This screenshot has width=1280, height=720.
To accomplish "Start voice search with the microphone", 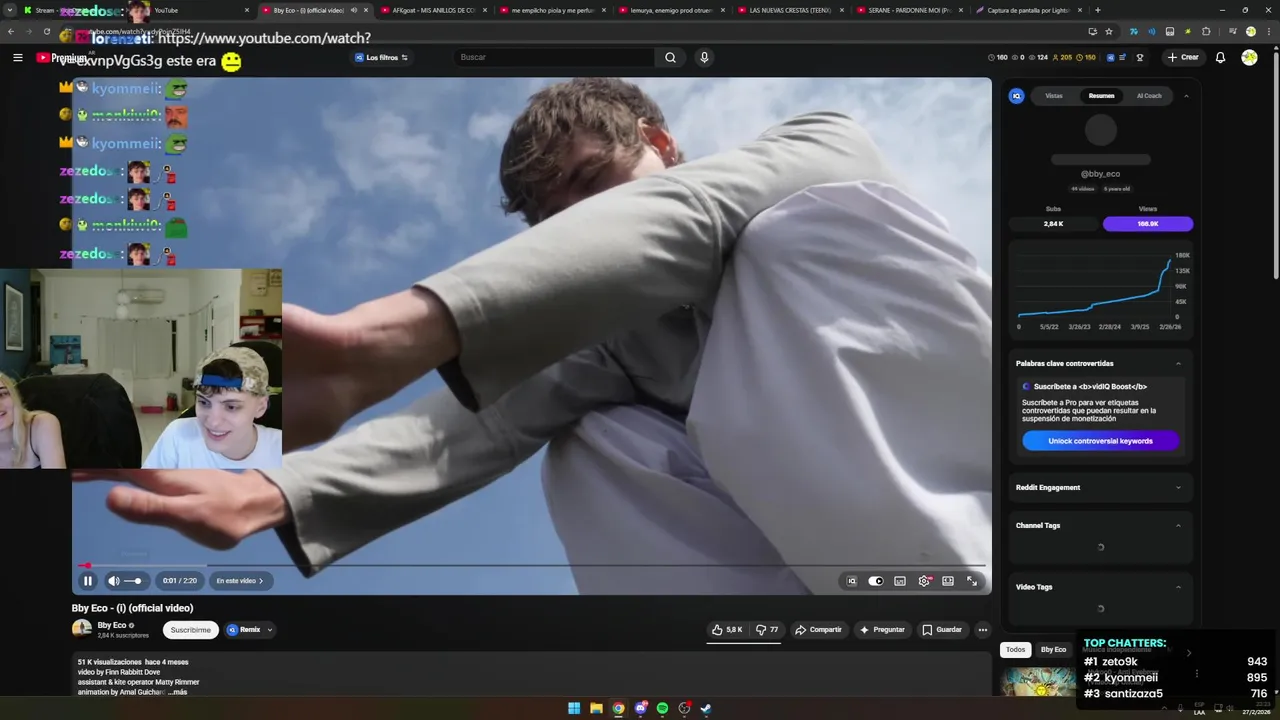I will click(x=704, y=57).
